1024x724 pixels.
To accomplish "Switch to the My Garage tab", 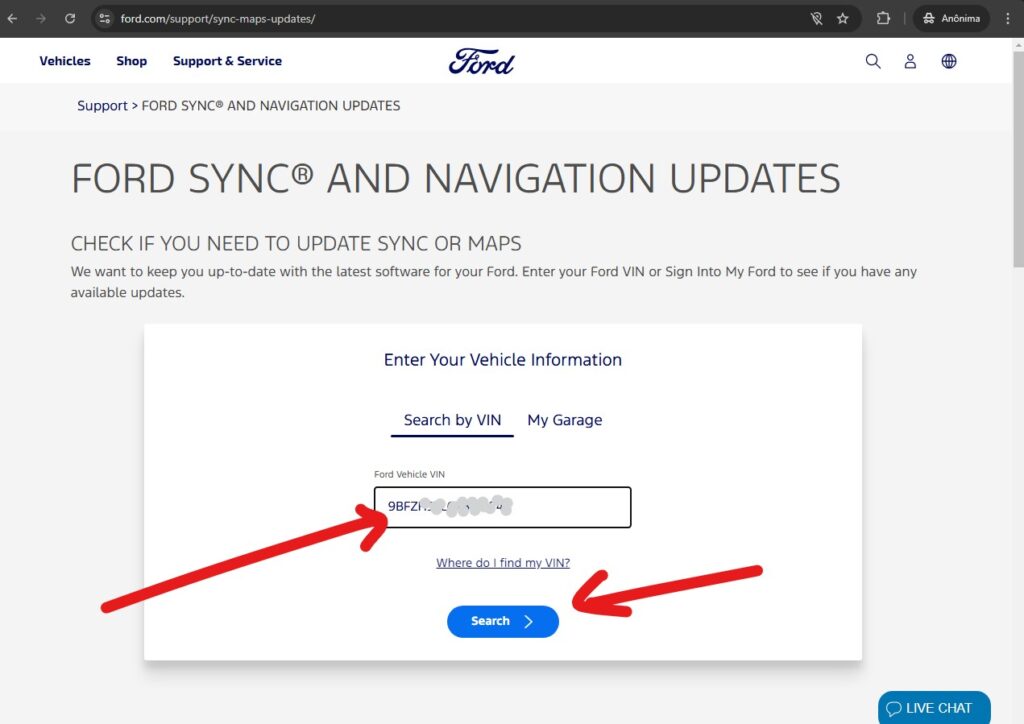I will pos(565,420).
